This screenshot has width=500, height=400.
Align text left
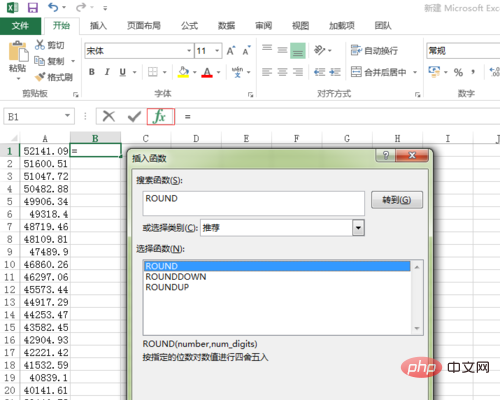(x=267, y=72)
